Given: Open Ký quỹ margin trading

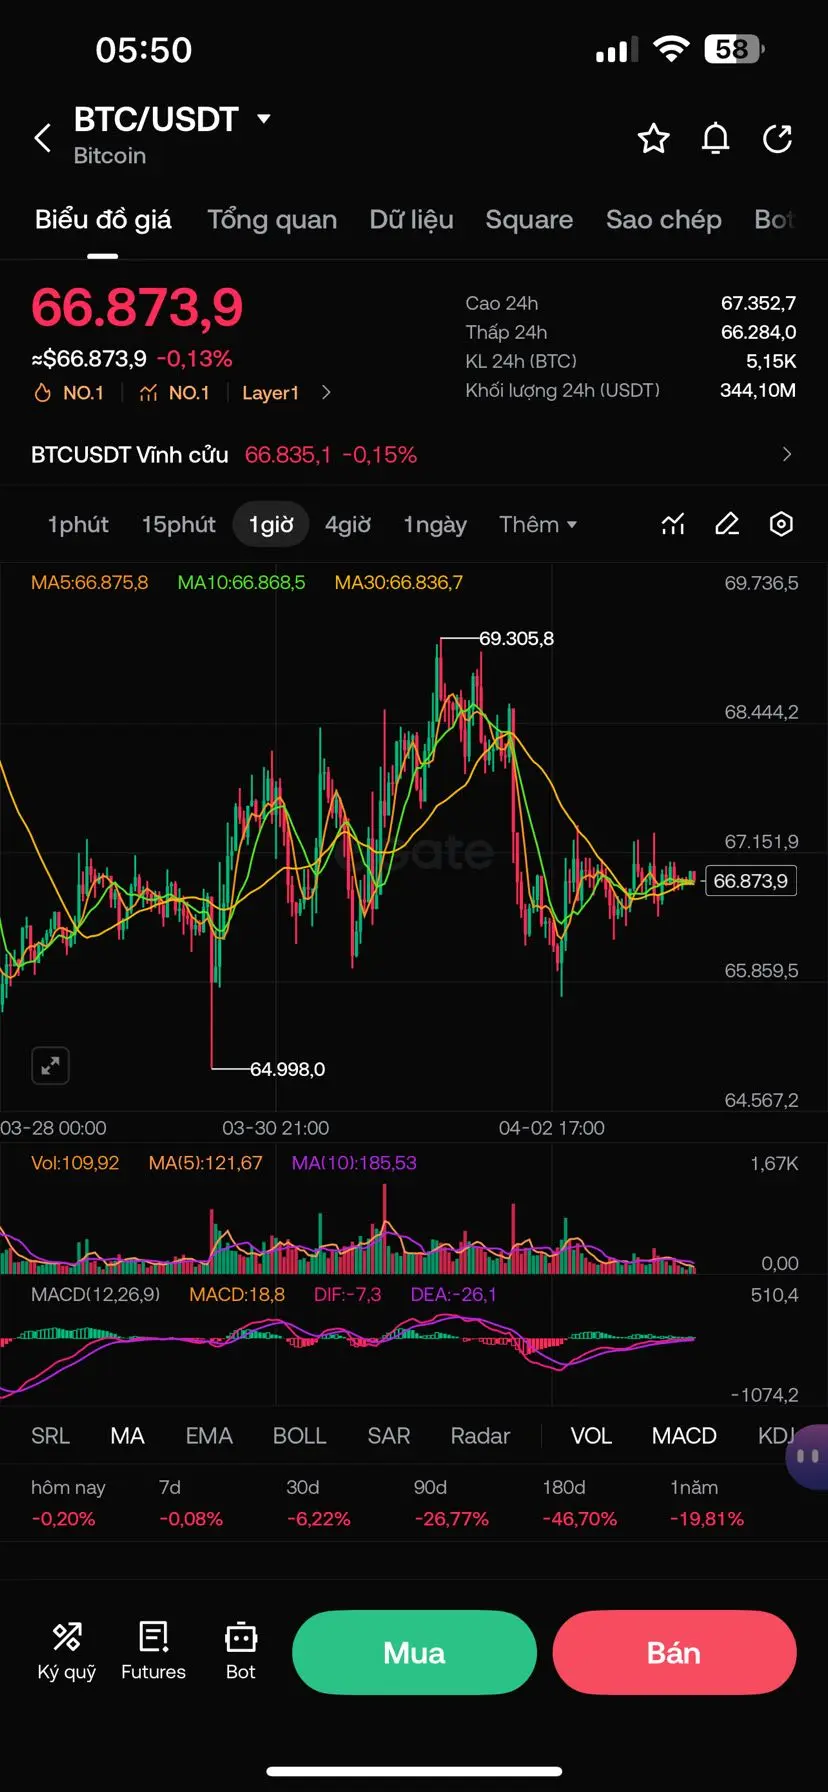Looking at the screenshot, I should [67, 1652].
